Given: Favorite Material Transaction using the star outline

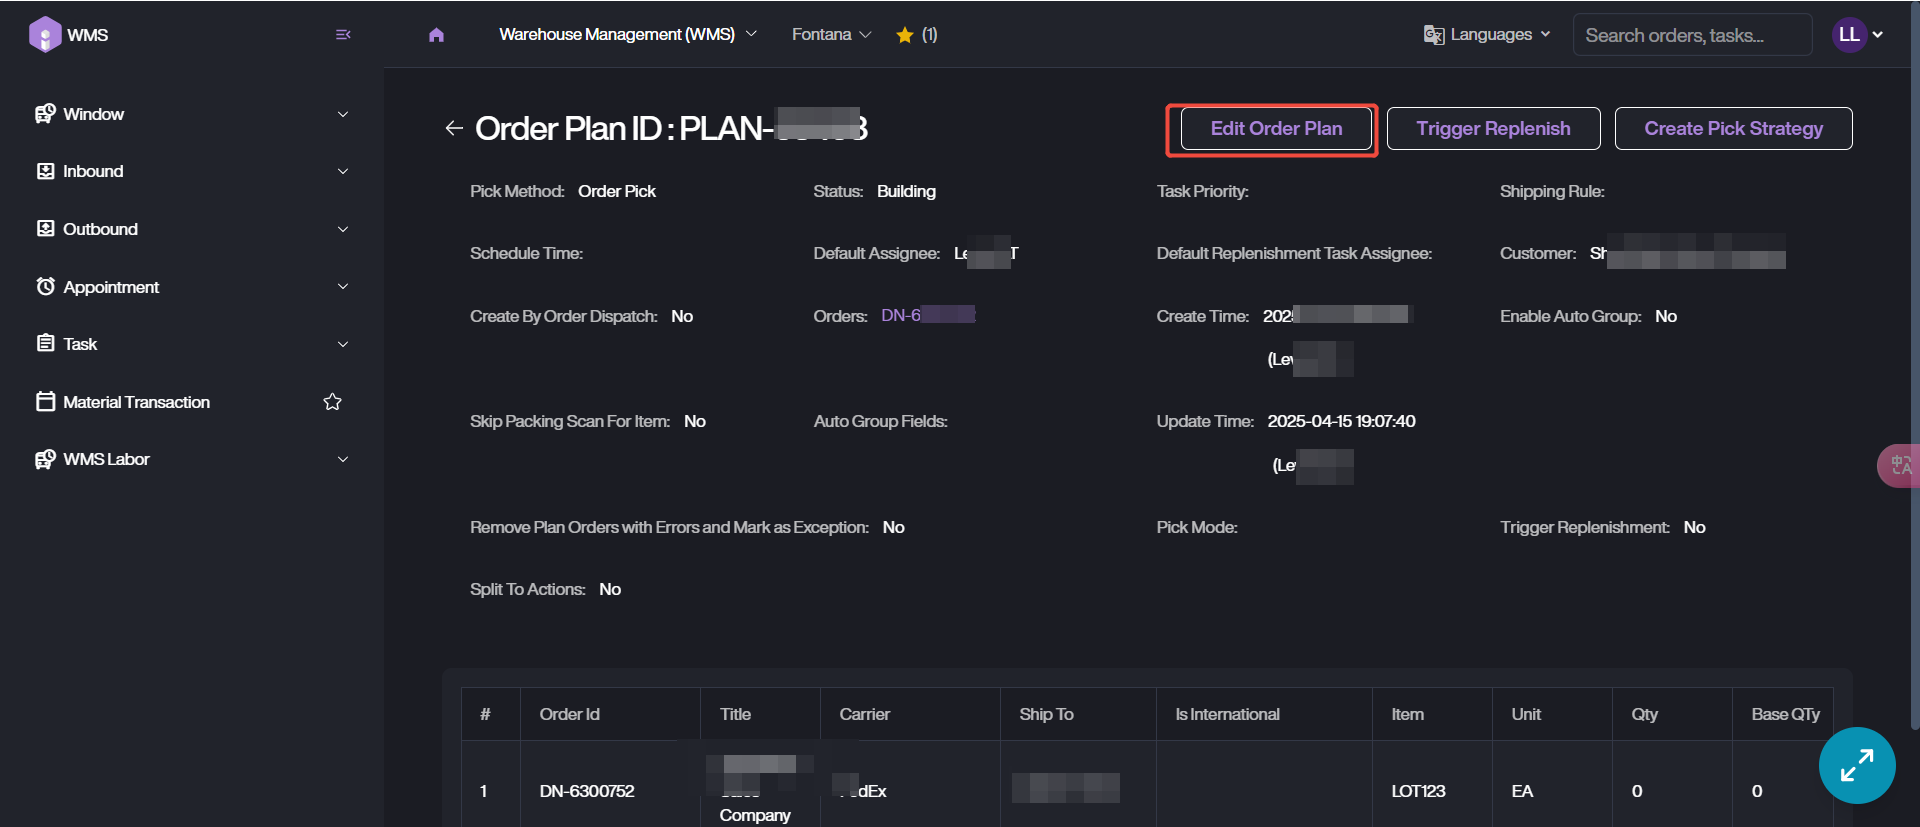Looking at the screenshot, I should coord(333,402).
